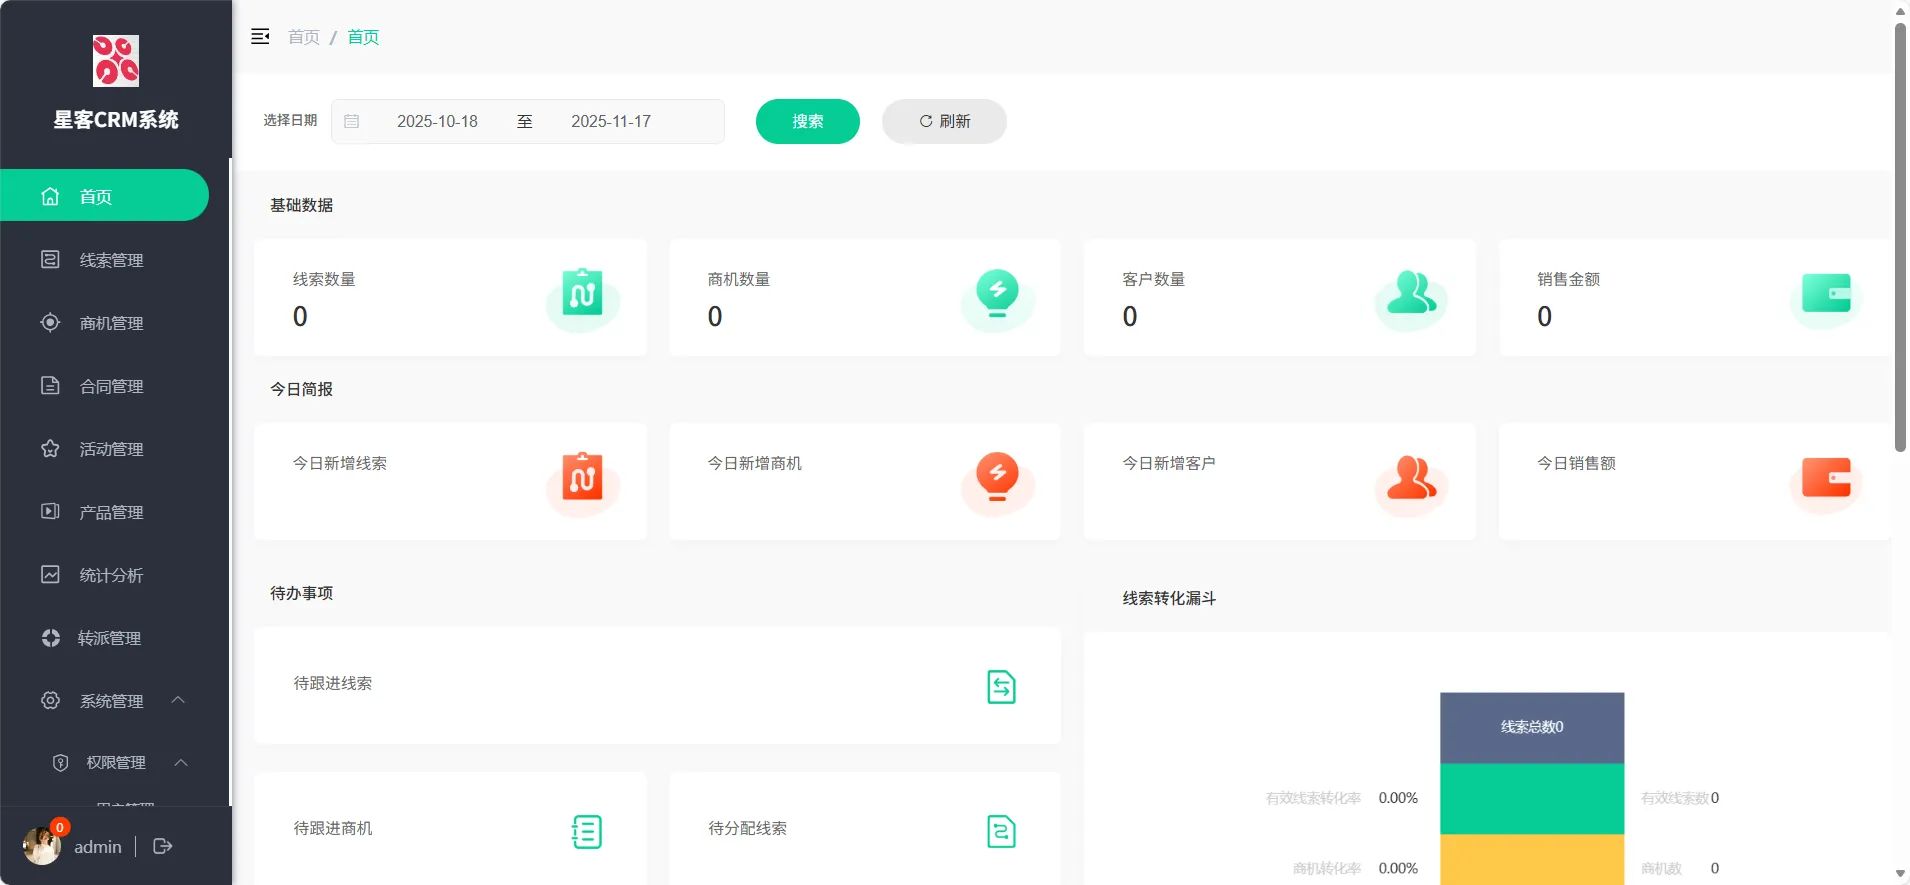Click the 线索总数 funnel segment
This screenshot has width=1910, height=885.
[1531, 727]
